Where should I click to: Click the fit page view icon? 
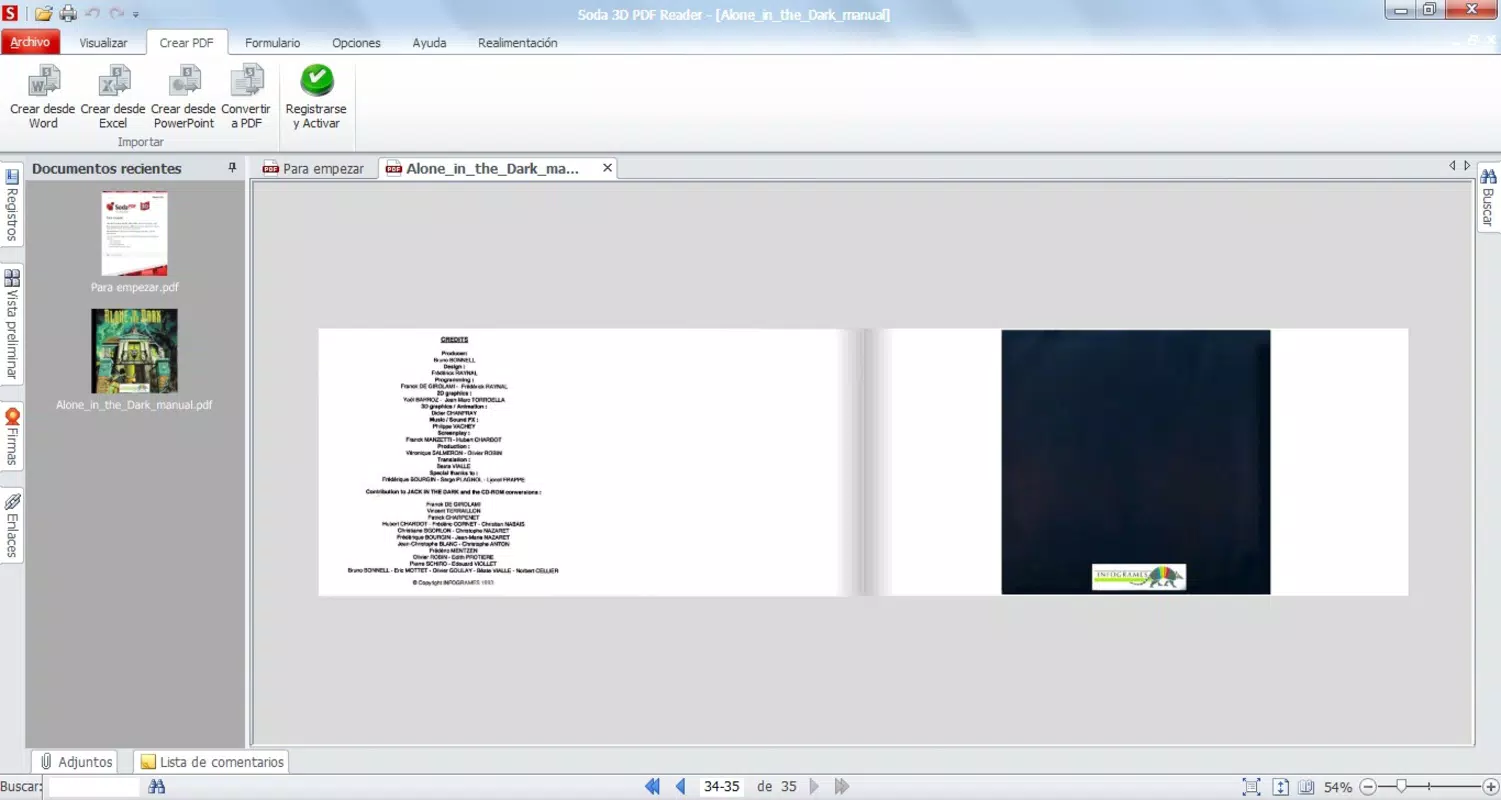pyautogui.click(x=1251, y=787)
